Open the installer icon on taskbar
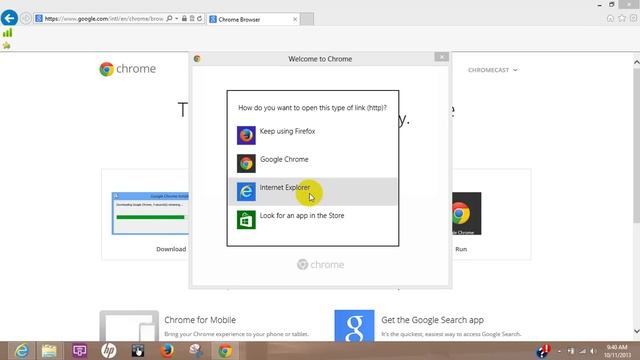This screenshot has width=640, height=360. coord(196,351)
